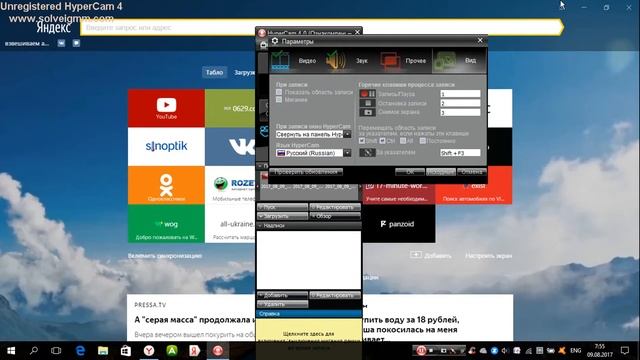Click the gear icon in Параметры title
Image resolution: width=640 pixels, height=360 pixels.
(275, 41)
